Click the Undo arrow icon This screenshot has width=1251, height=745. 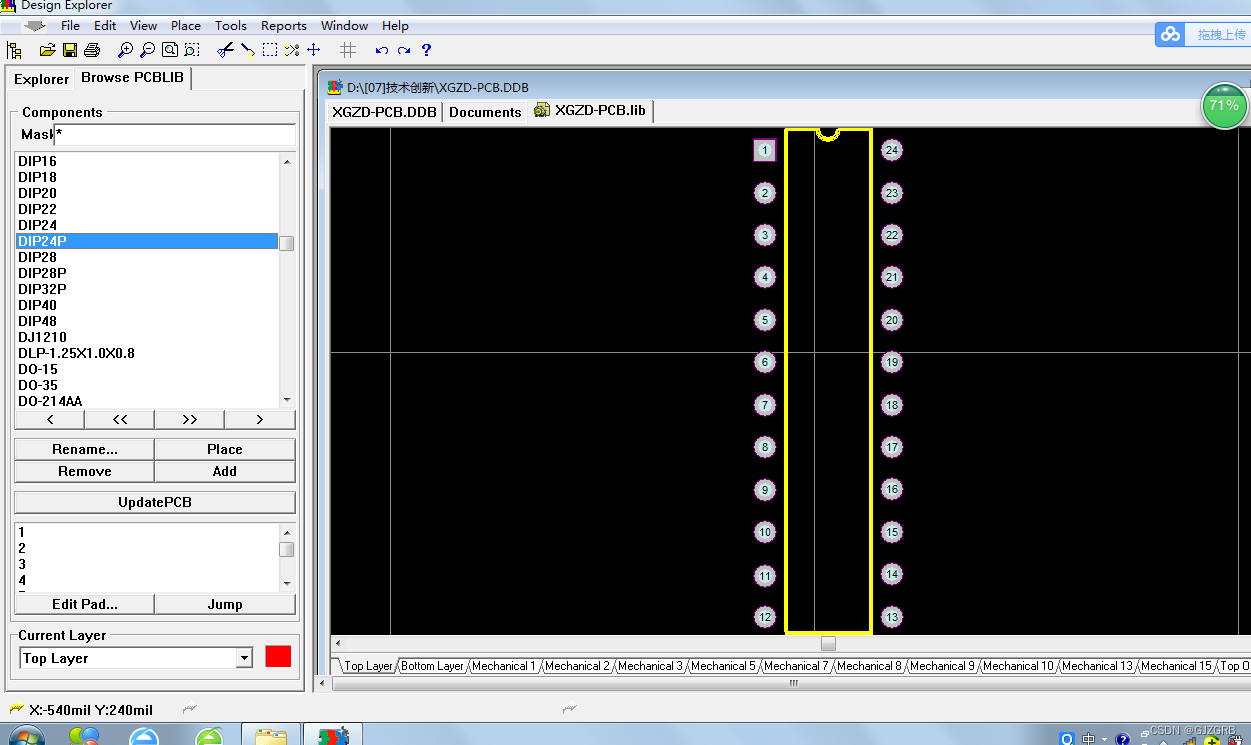tap(380, 50)
